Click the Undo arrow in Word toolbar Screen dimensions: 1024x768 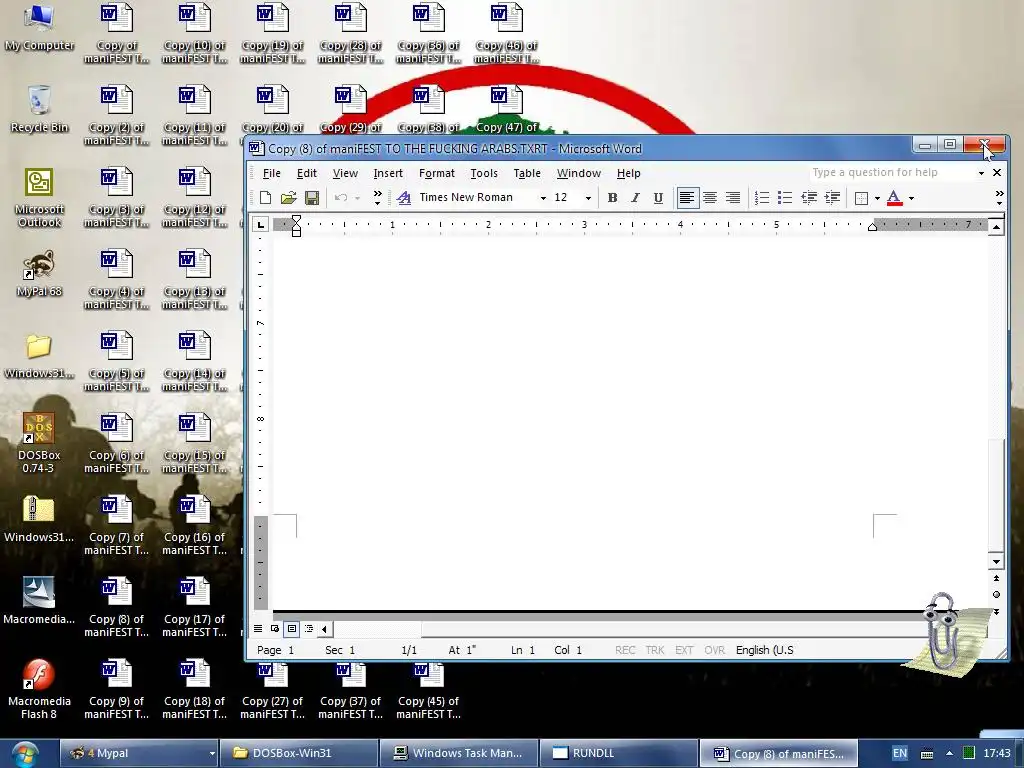coord(341,198)
